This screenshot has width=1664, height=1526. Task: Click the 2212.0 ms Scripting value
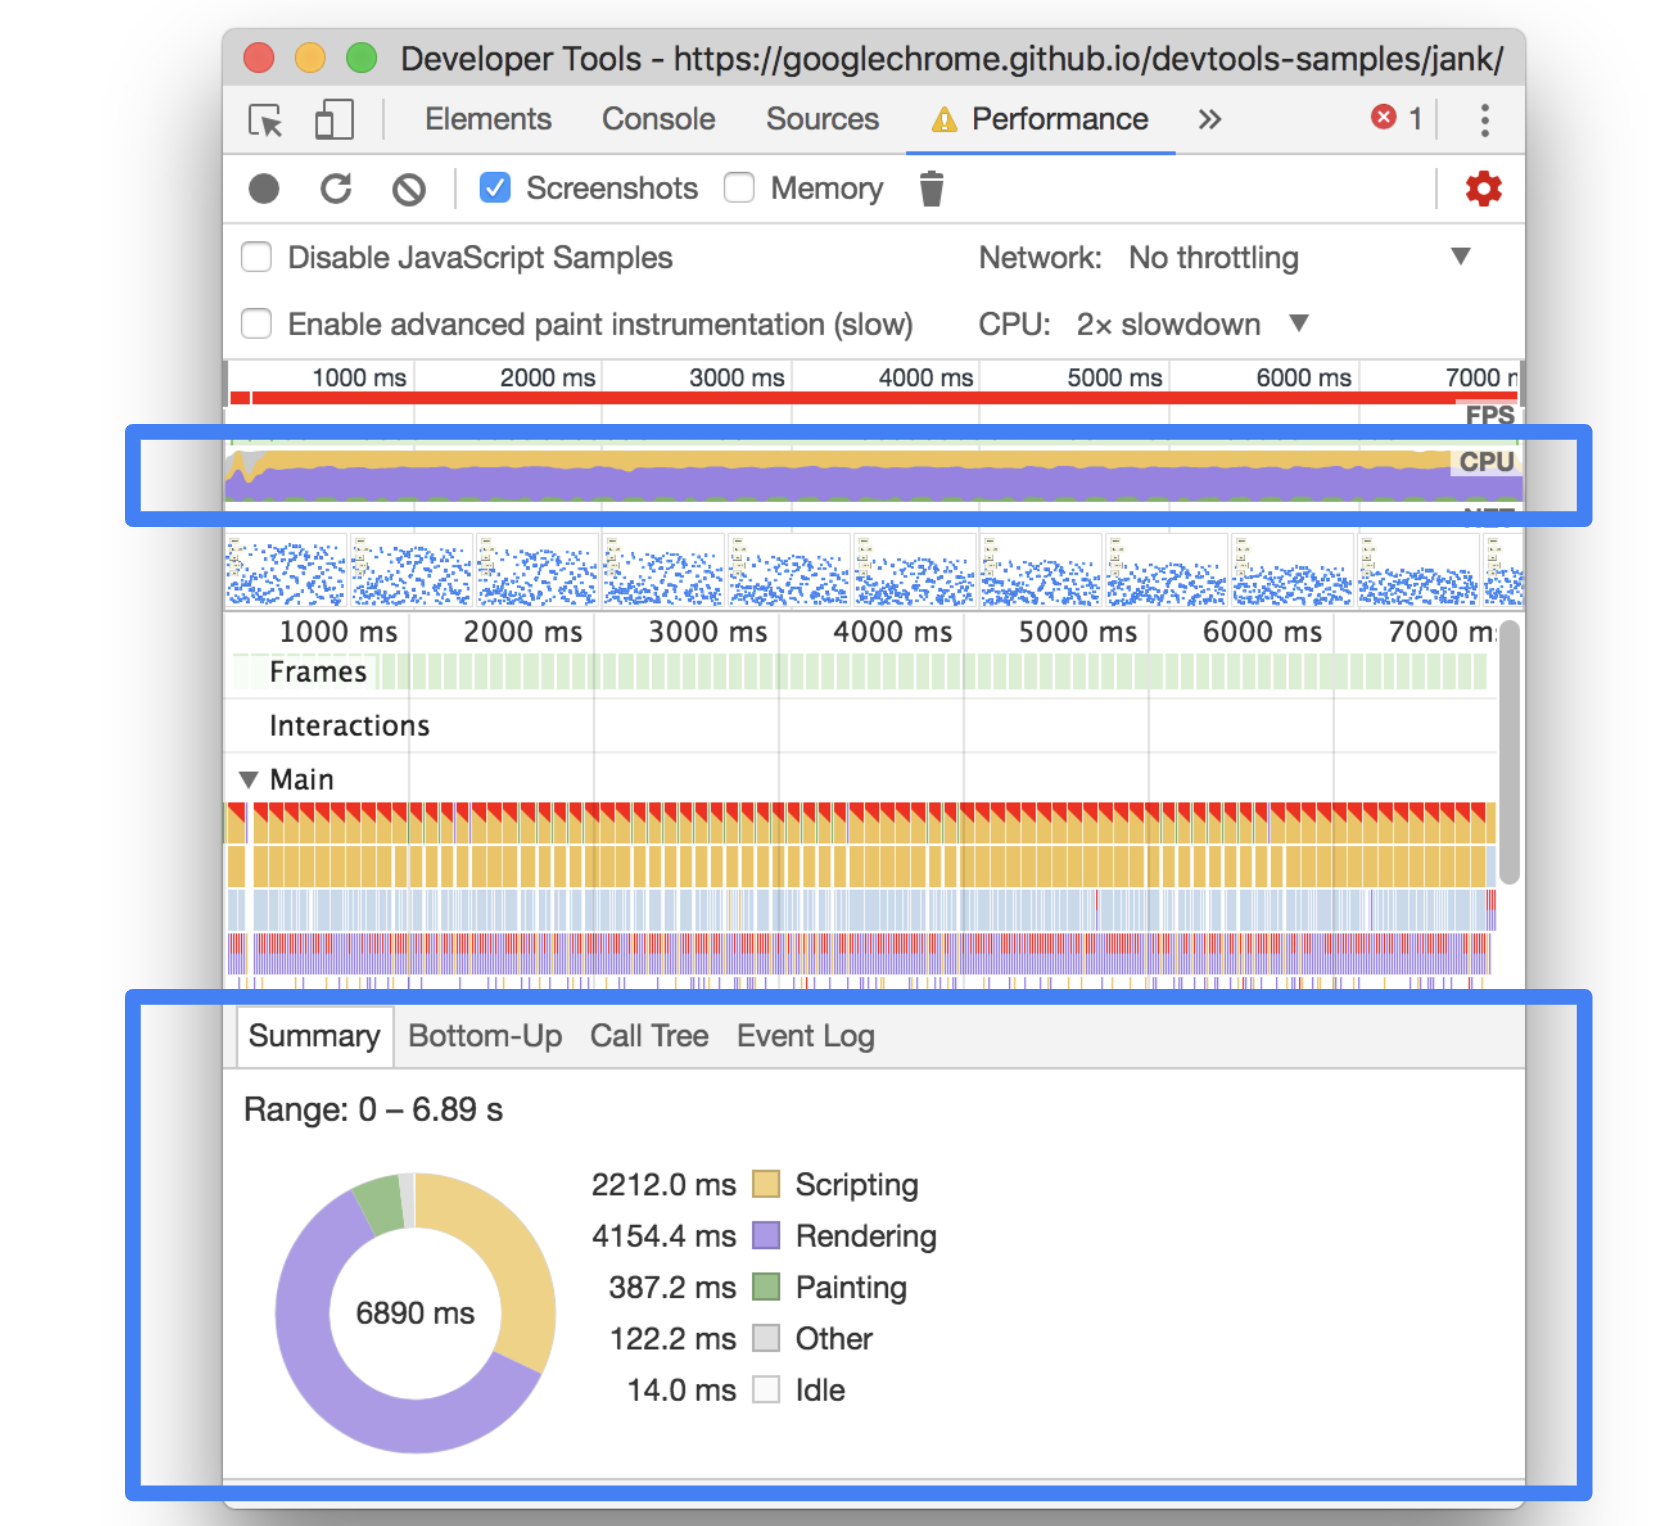(x=663, y=1185)
